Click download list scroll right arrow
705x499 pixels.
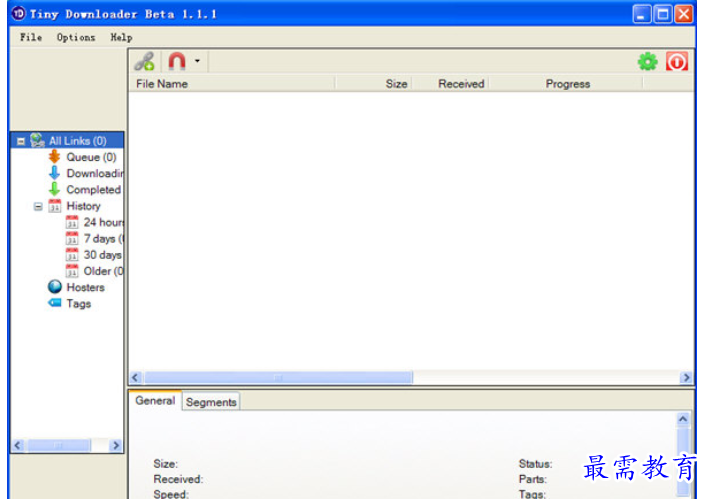click(686, 378)
